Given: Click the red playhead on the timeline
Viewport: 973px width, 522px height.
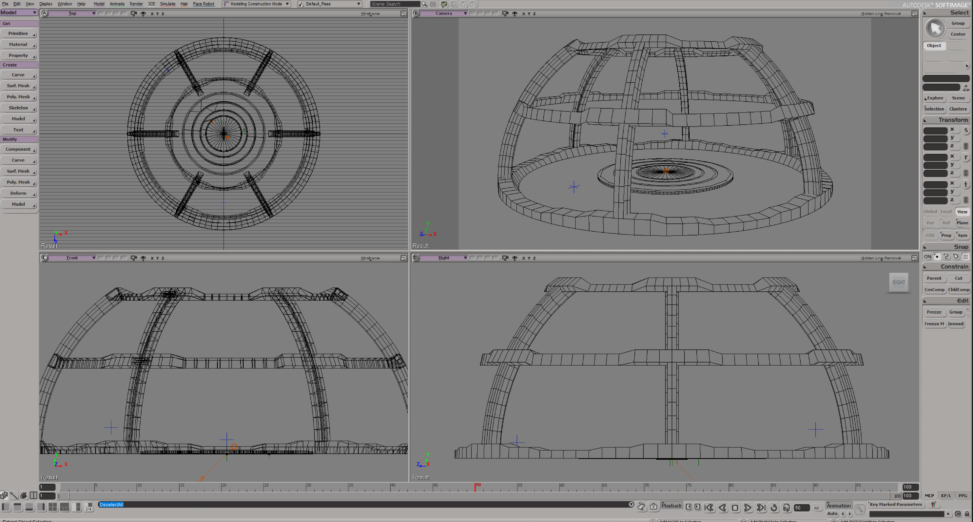Looking at the screenshot, I should pyautogui.click(x=476, y=487).
